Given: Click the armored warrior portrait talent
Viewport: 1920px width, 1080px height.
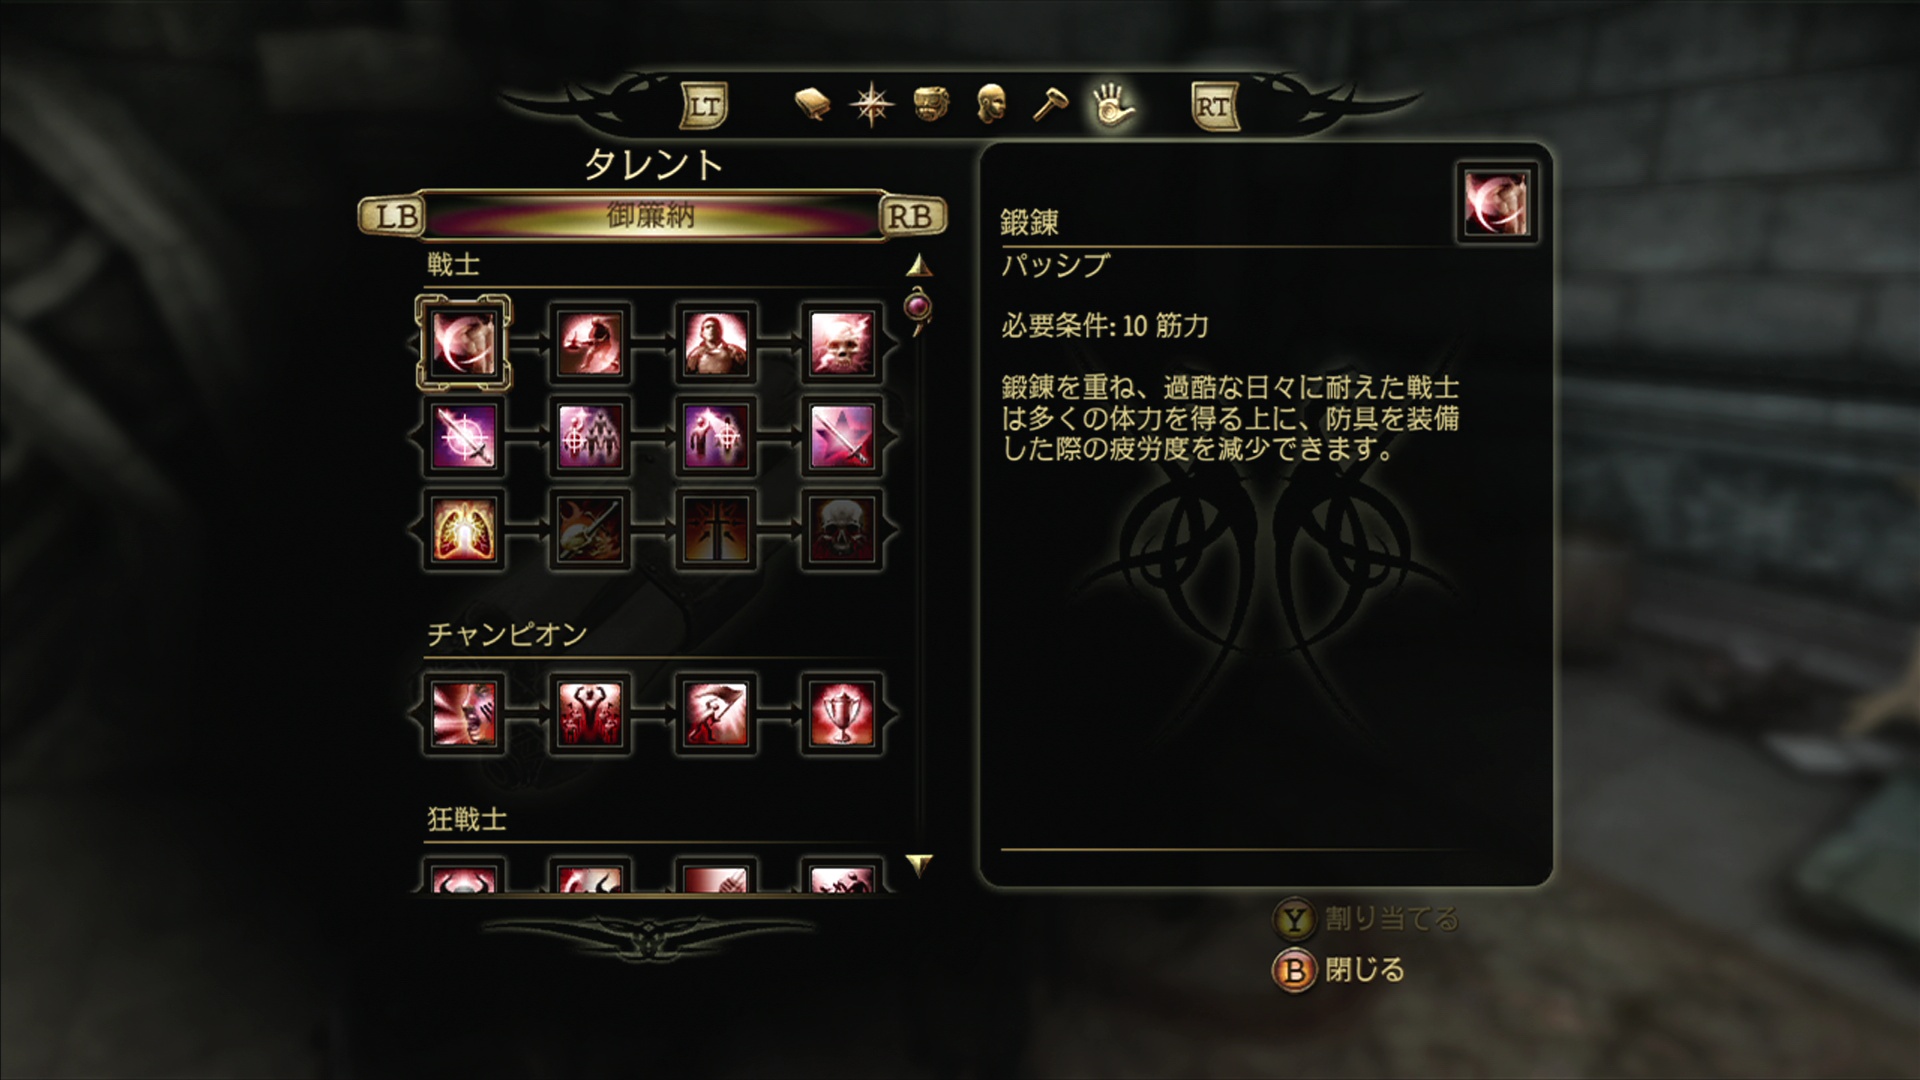Looking at the screenshot, I should 715,343.
